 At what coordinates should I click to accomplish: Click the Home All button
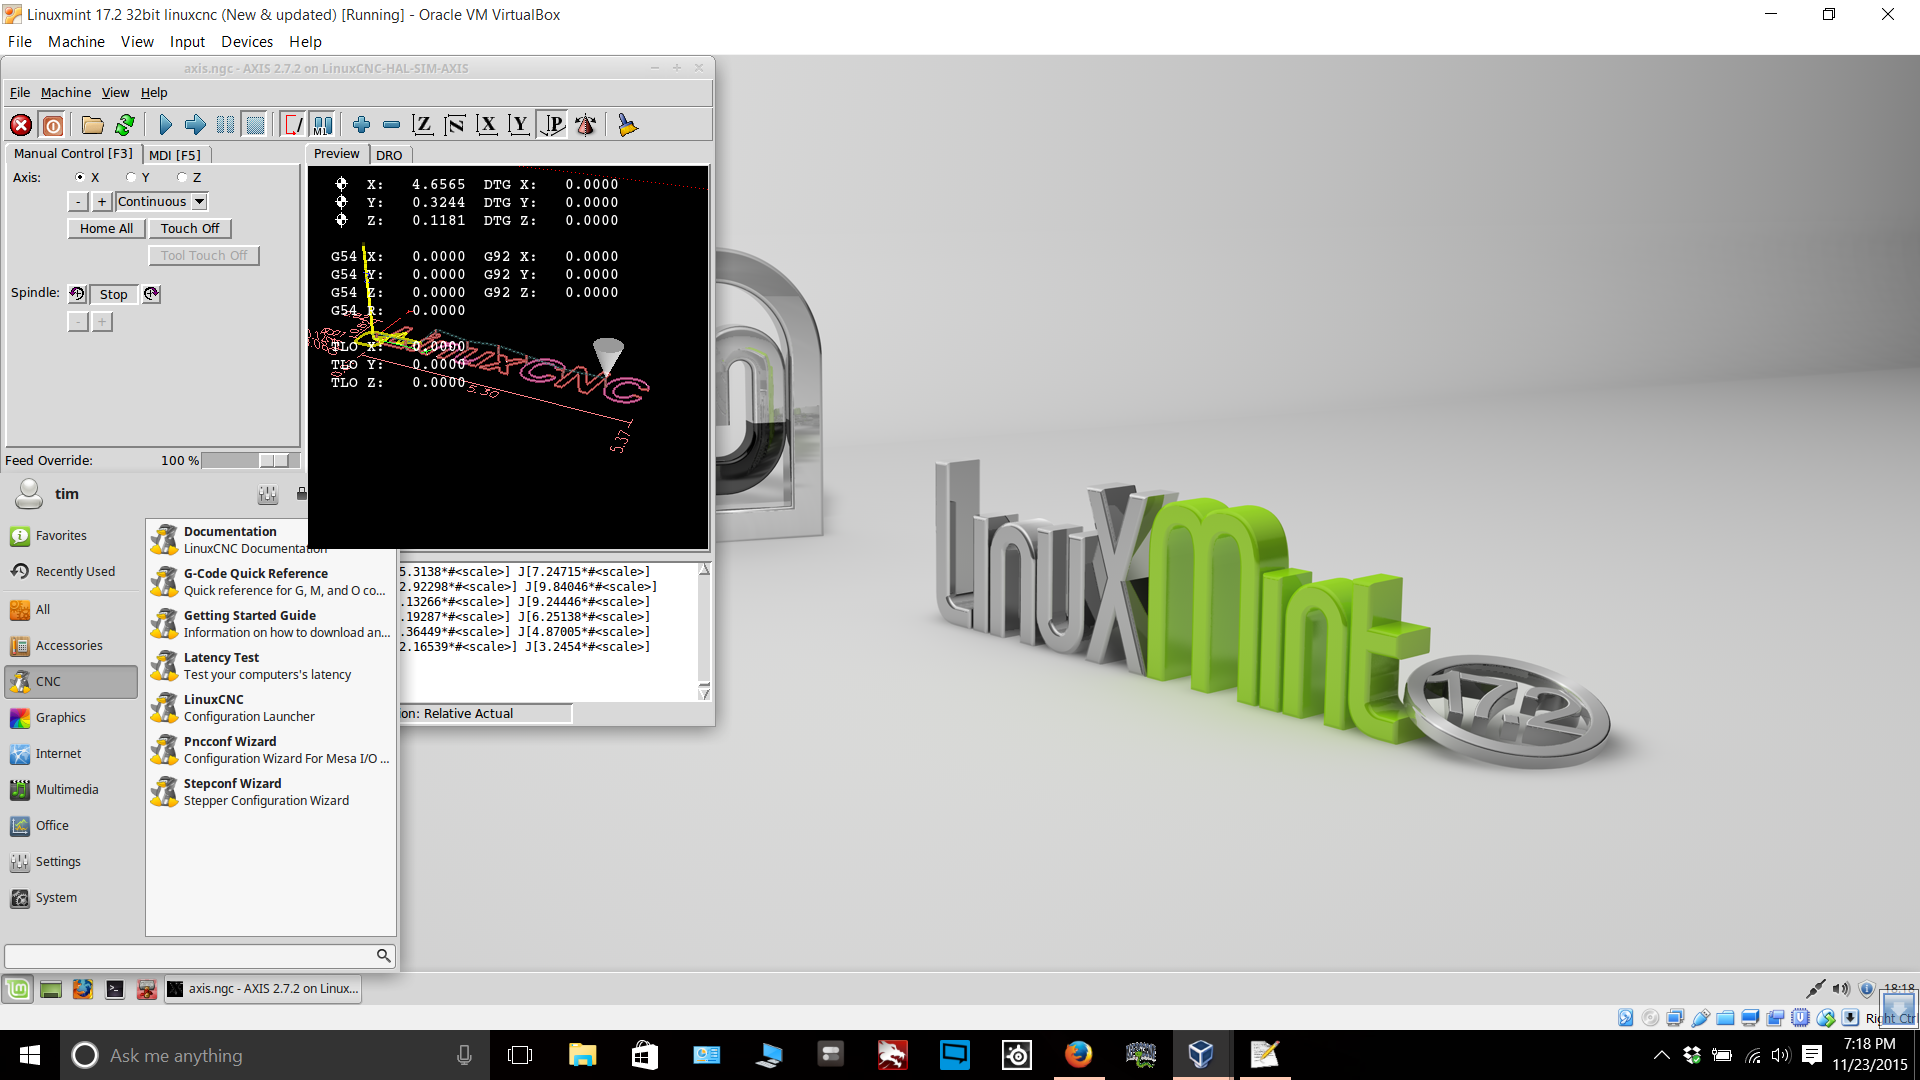[106, 229]
